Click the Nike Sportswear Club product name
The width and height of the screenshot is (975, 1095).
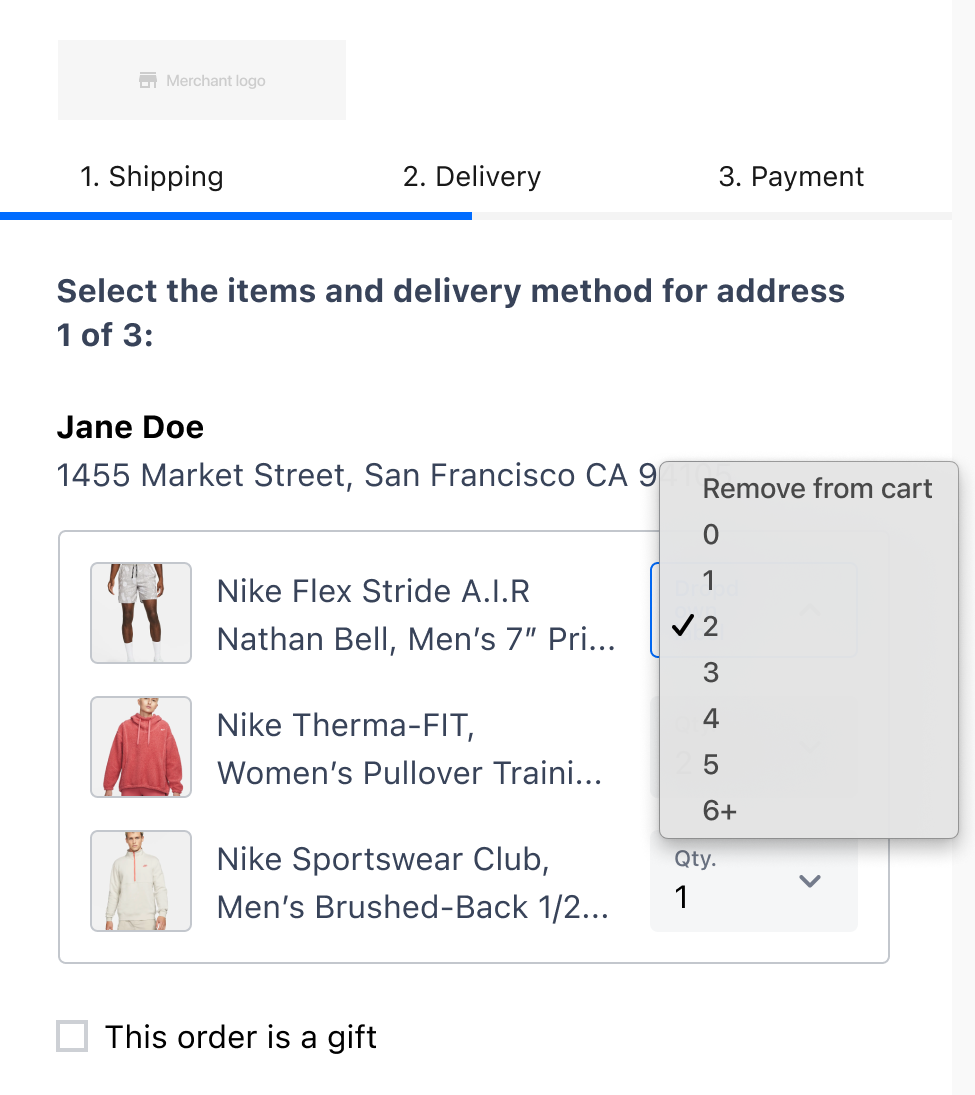click(x=383, y=859)
